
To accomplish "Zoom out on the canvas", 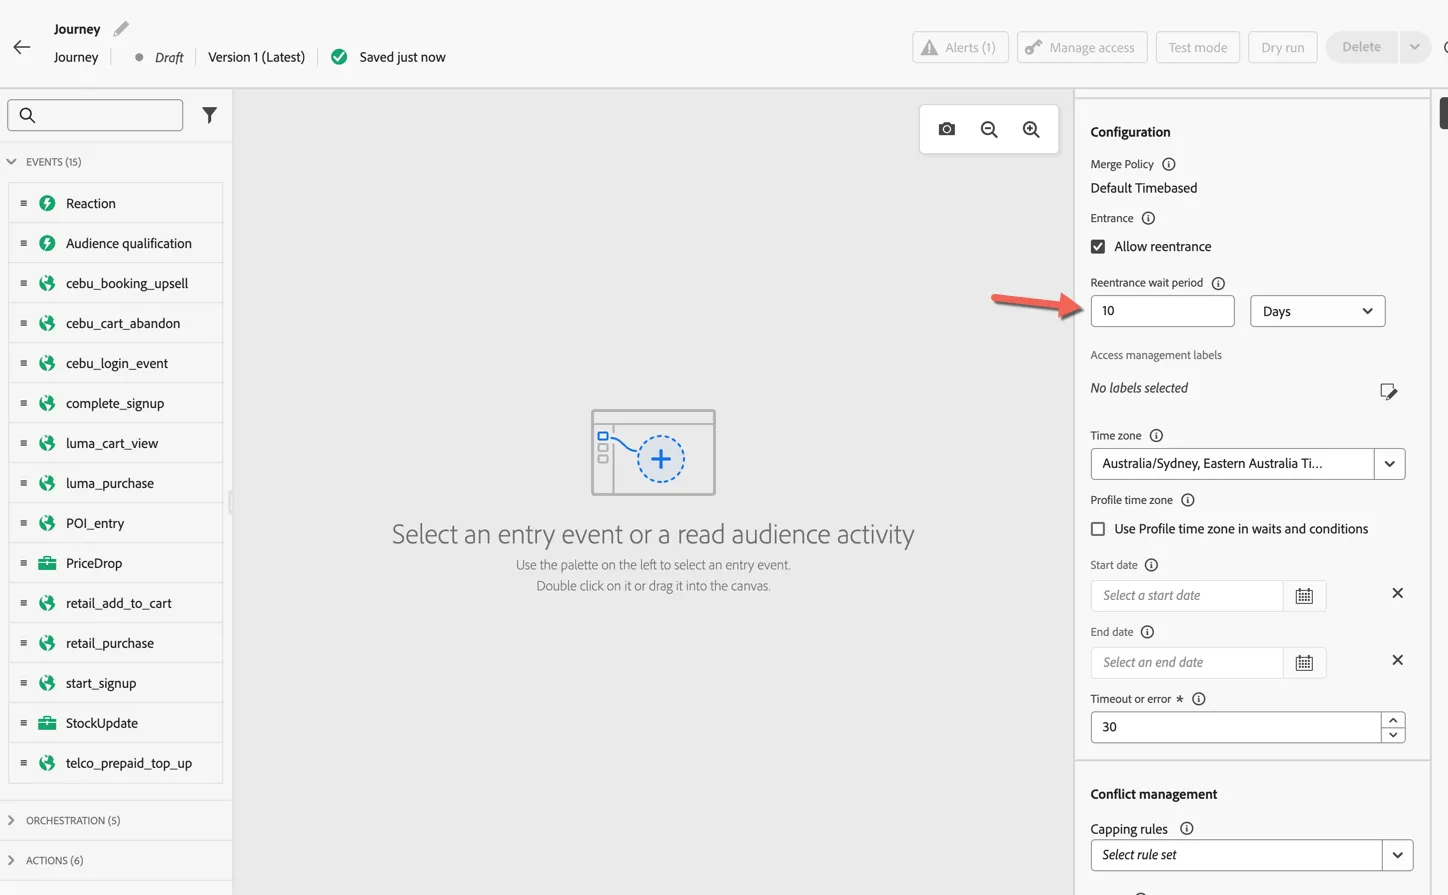I will [x=989, y=129].
